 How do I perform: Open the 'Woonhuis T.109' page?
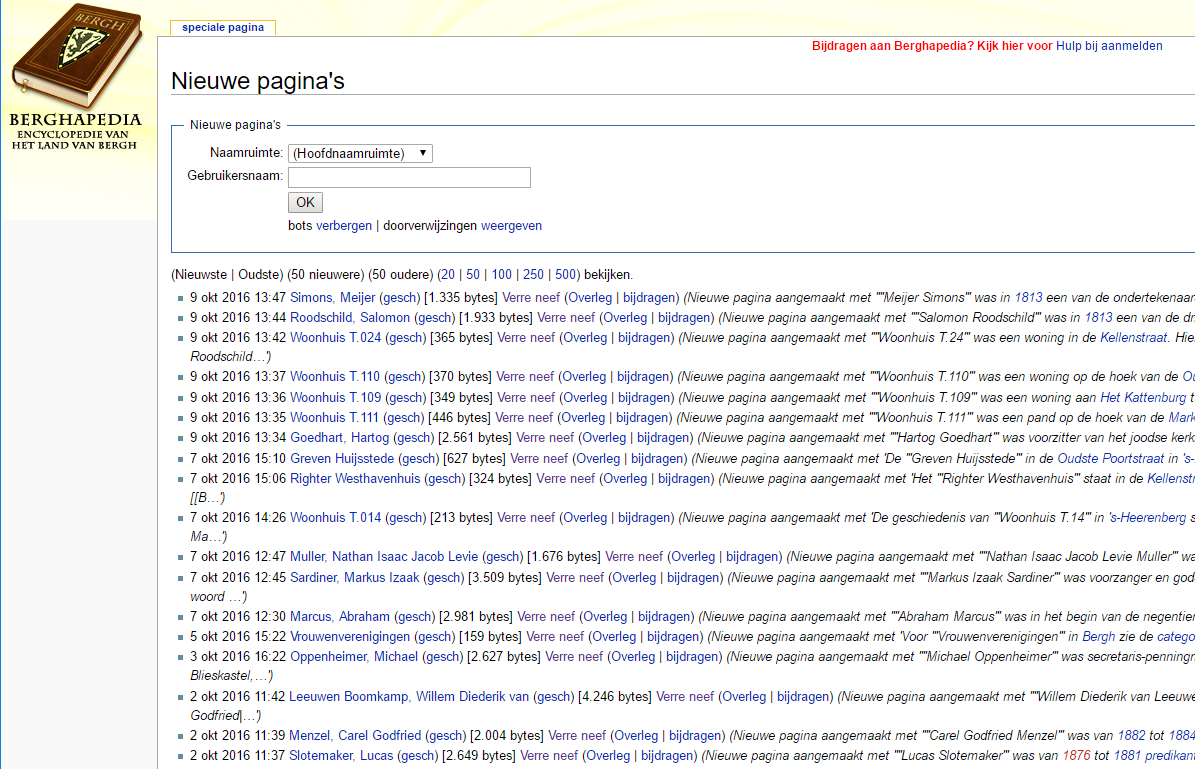(x=335, y=397)
